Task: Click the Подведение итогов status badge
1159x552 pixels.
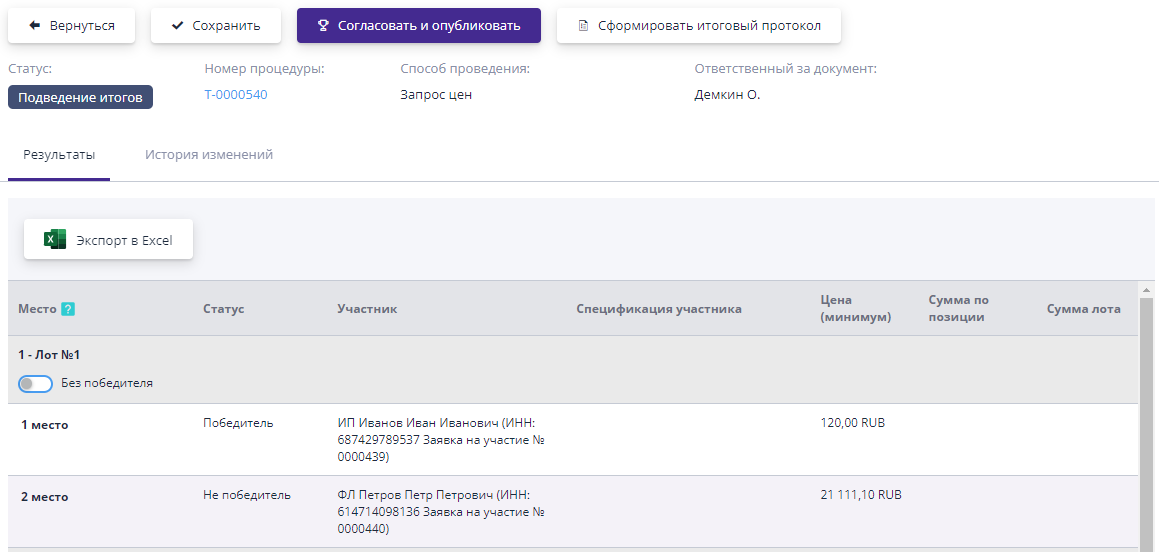Action: tap(80, 97)
